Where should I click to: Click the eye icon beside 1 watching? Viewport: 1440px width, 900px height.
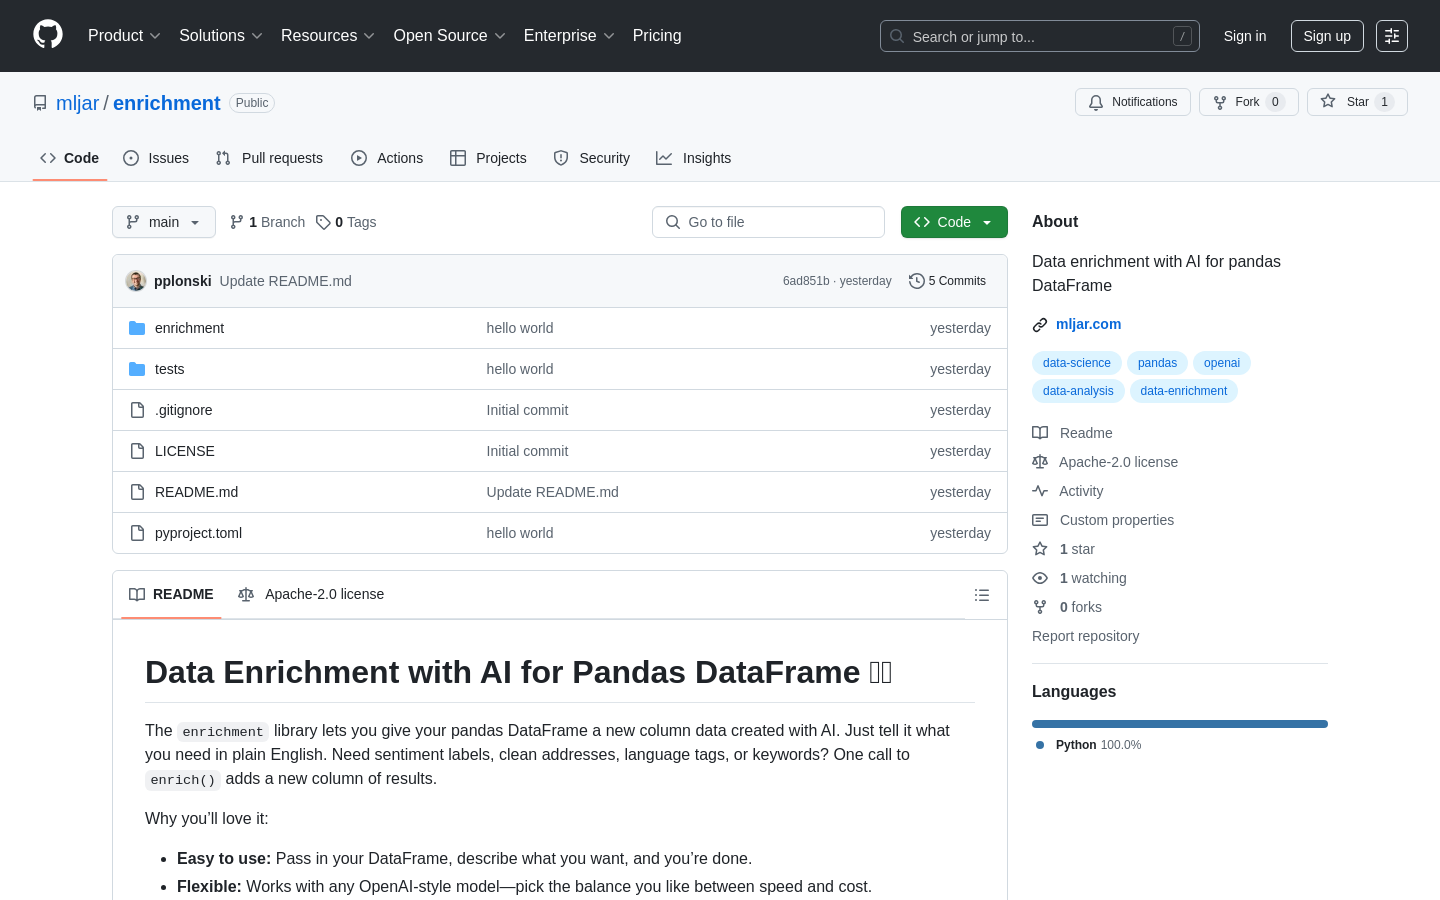[x=1040, y=578]
